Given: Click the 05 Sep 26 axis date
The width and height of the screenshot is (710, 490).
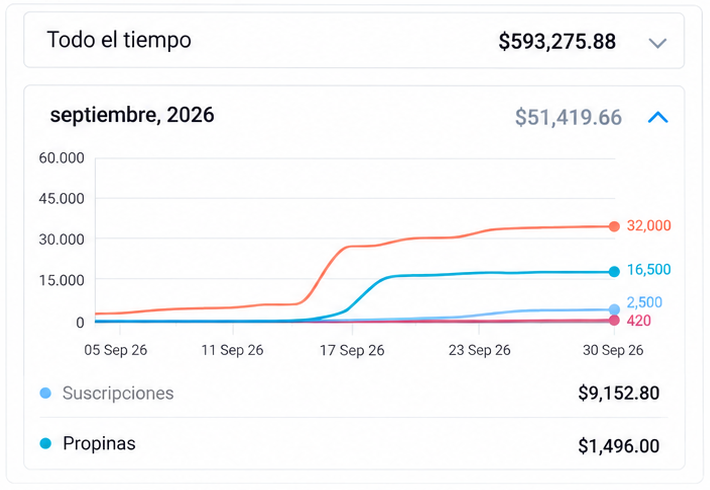Looking at the screenshot, I should pos(115,350).
